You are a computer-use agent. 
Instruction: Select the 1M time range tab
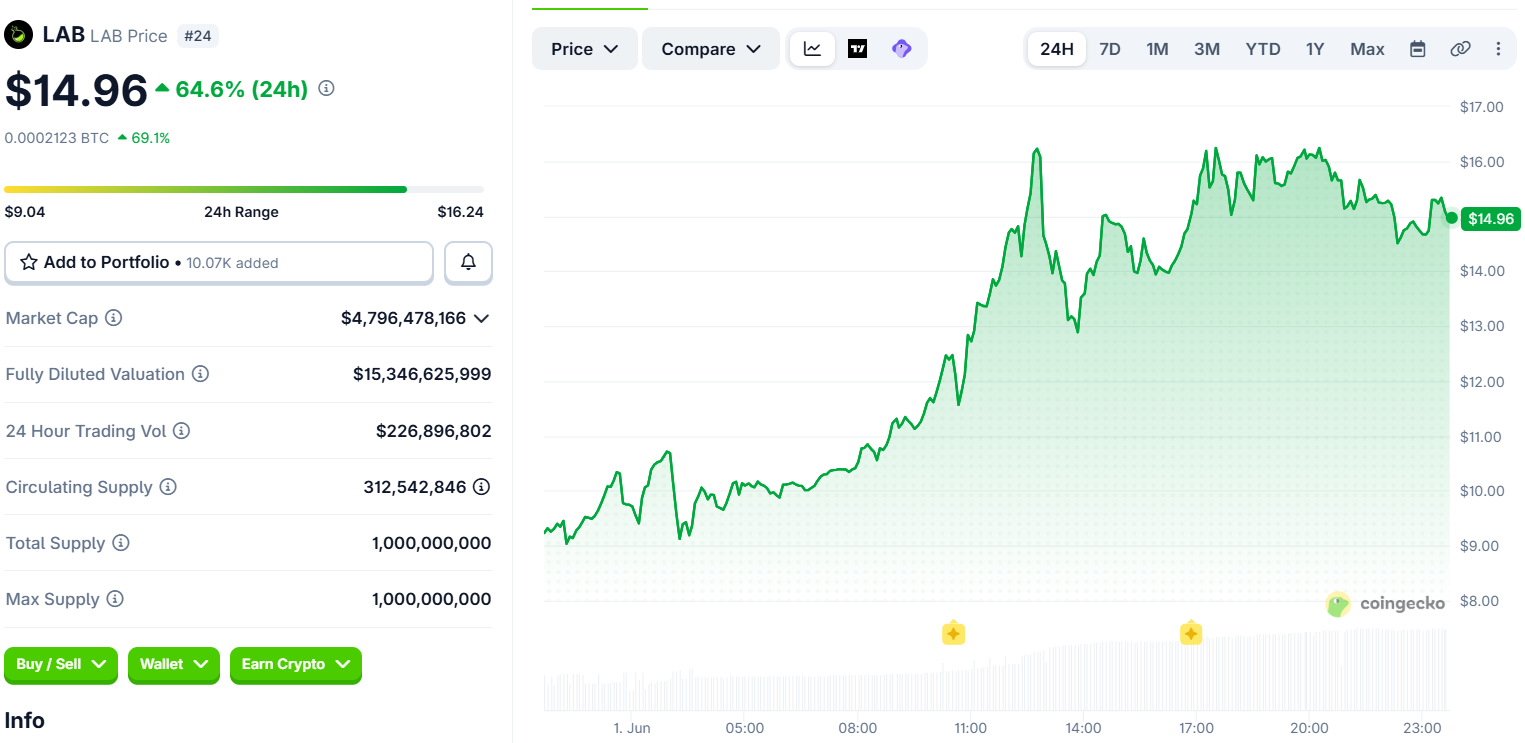pos(1157,49)
